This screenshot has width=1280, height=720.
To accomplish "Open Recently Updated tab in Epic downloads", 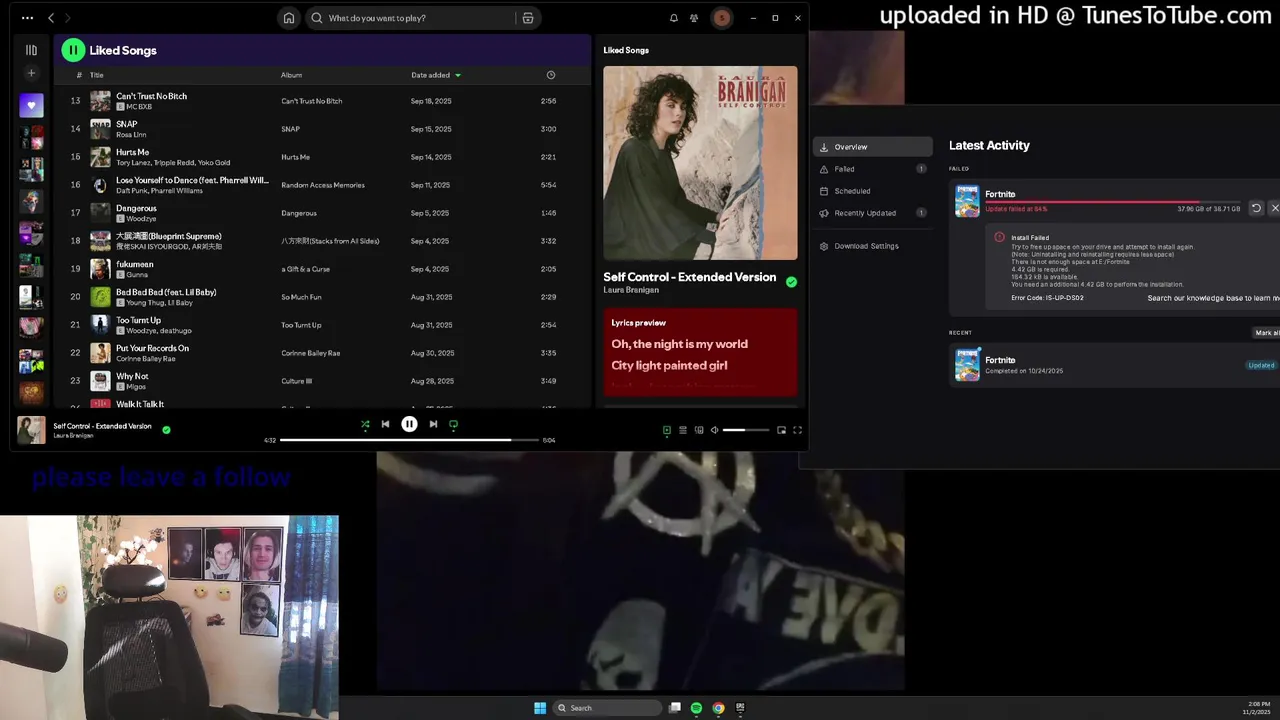I will (x=873, y=213).
